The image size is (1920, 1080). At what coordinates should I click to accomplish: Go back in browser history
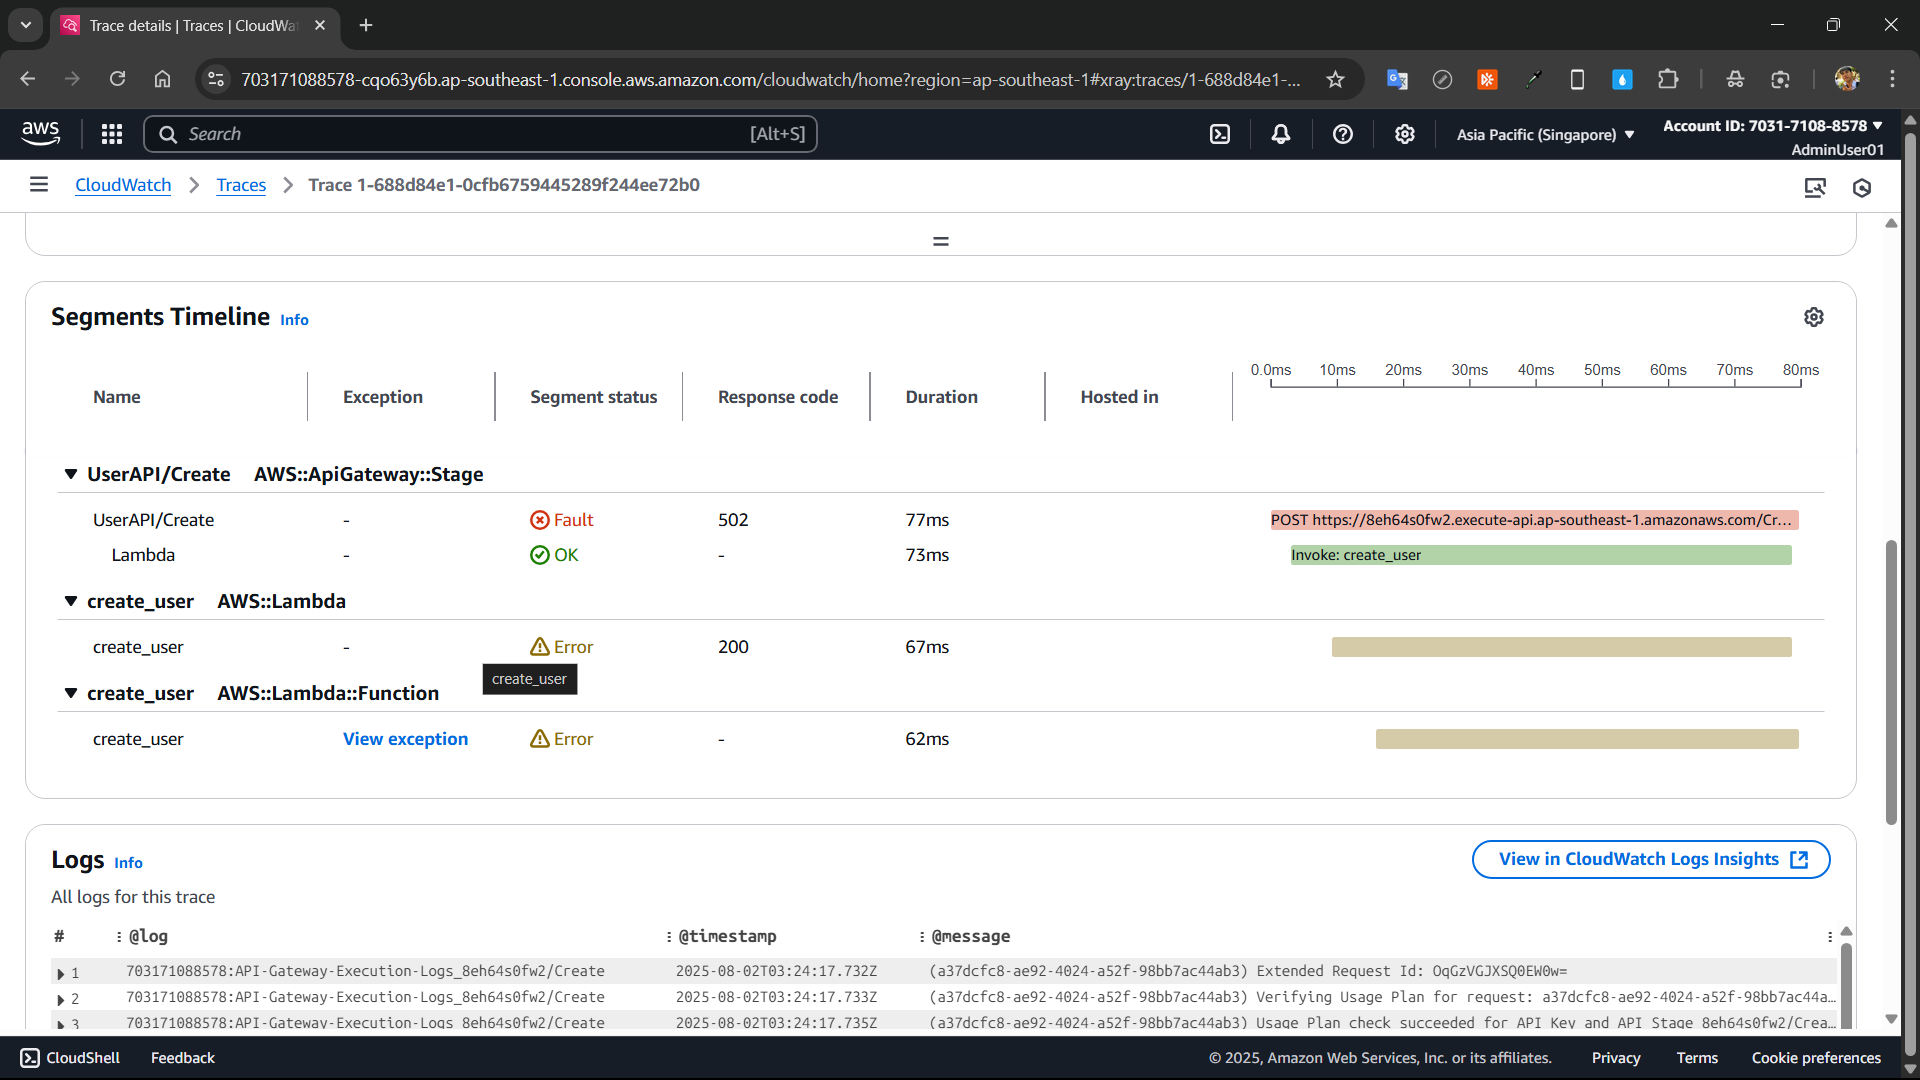(28, 79)
